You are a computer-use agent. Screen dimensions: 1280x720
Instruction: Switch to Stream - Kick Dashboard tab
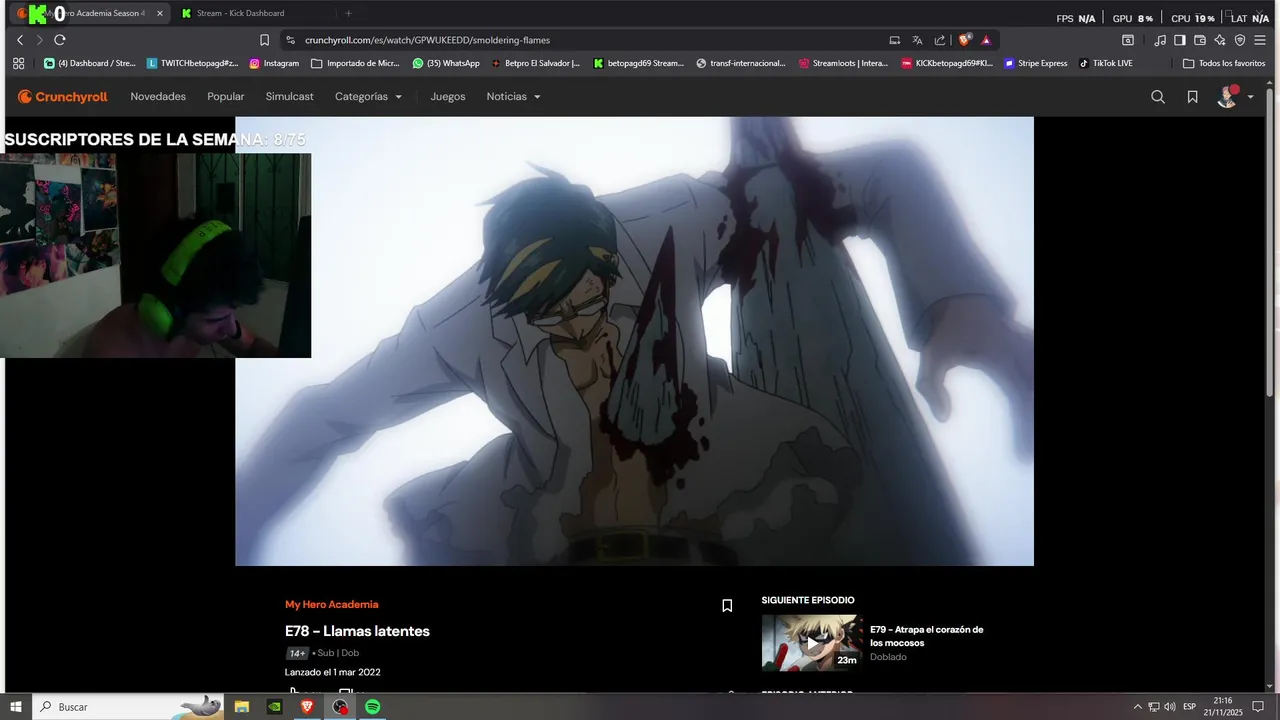254,13
